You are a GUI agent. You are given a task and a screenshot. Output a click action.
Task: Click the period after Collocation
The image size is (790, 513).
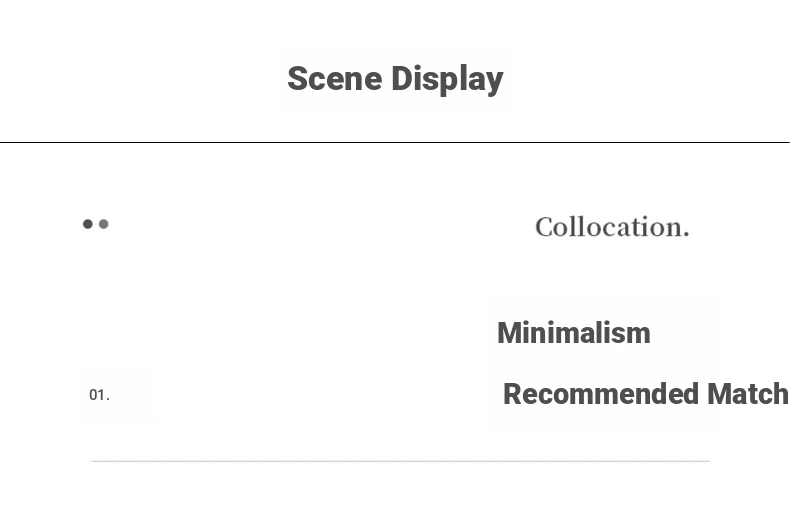(686, 235)
